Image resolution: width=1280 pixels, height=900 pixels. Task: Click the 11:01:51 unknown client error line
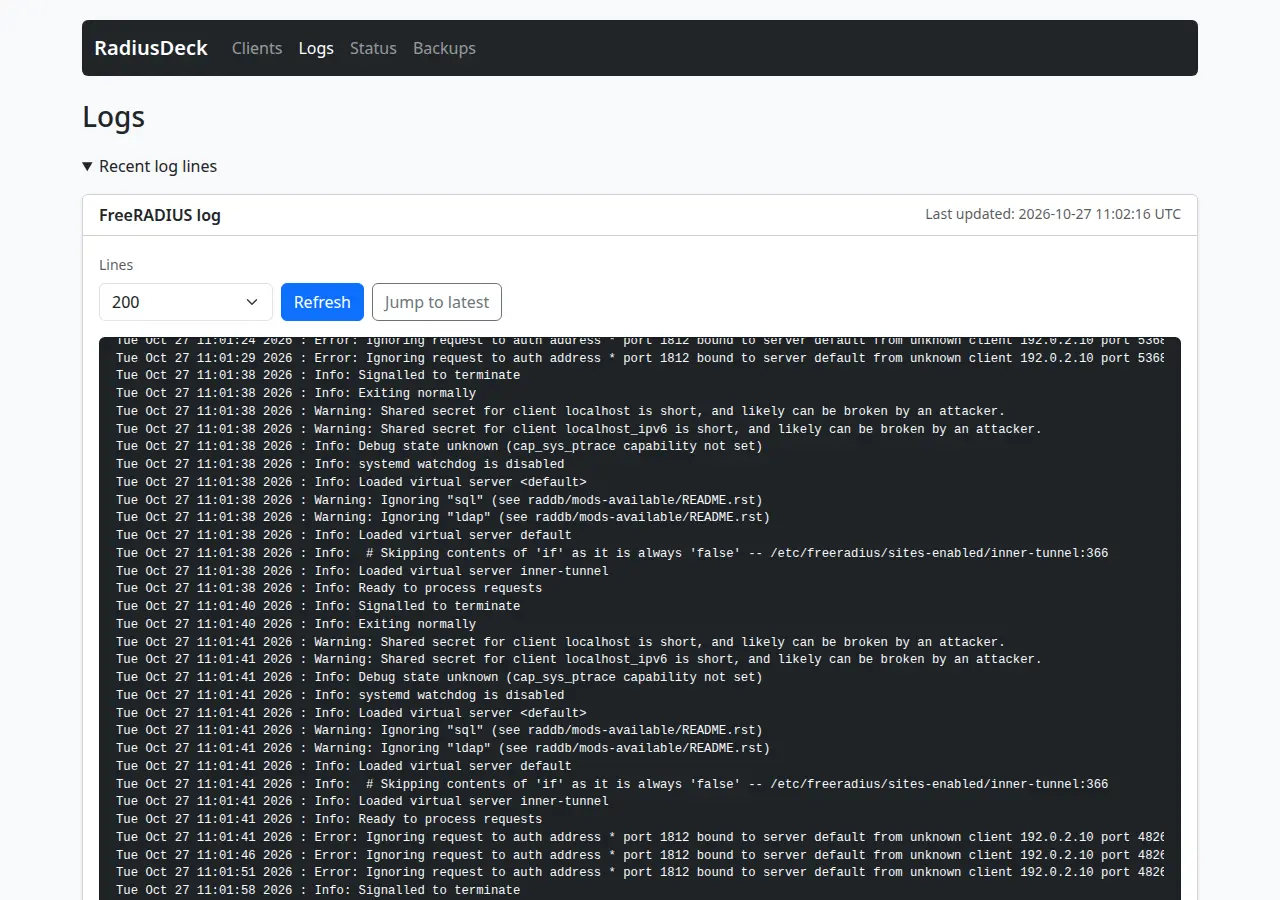point(640,872)
